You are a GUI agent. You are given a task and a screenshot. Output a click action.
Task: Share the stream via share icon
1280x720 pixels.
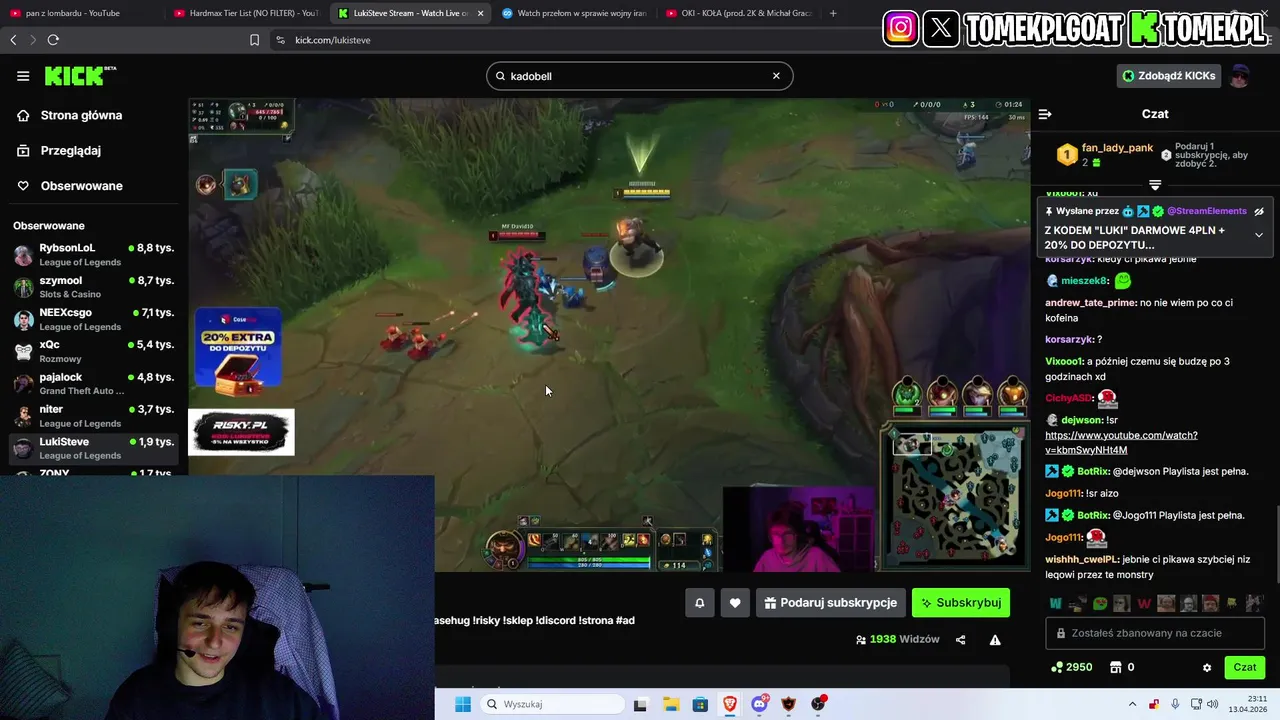[x=961, y=640]
